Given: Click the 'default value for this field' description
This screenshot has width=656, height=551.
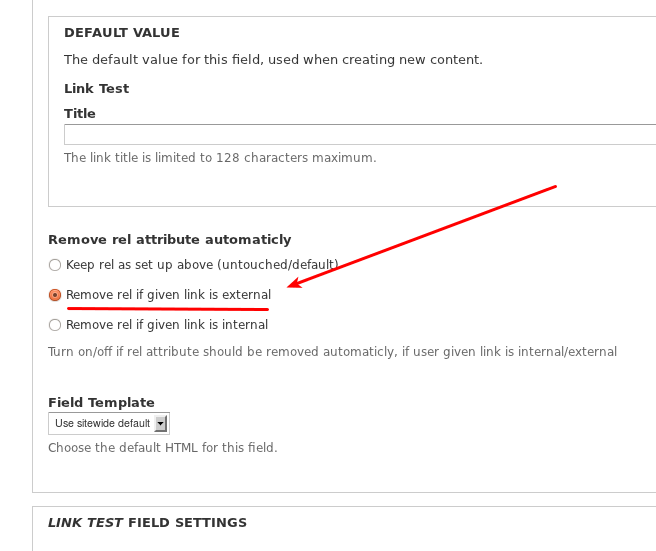Looking at the screenshot, I should click(x=273, y=60).
